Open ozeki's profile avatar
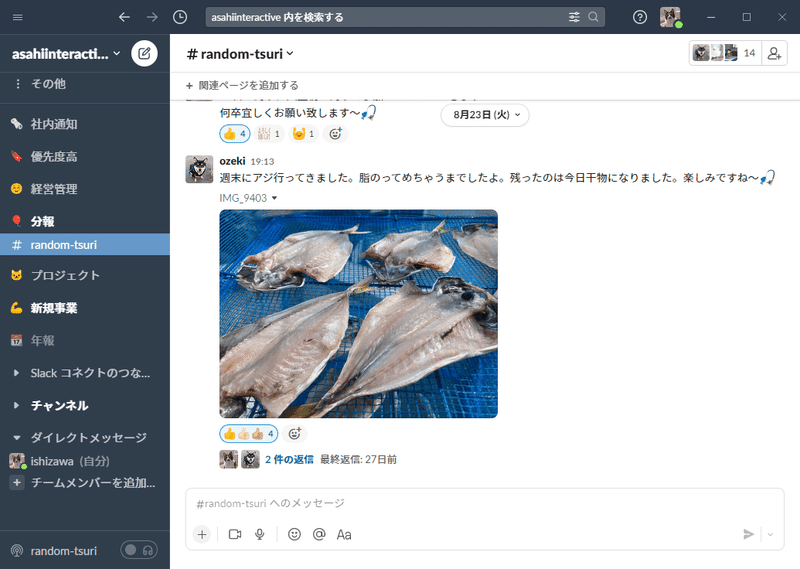The height and width of the screenshot is (569, 800). 199,169
